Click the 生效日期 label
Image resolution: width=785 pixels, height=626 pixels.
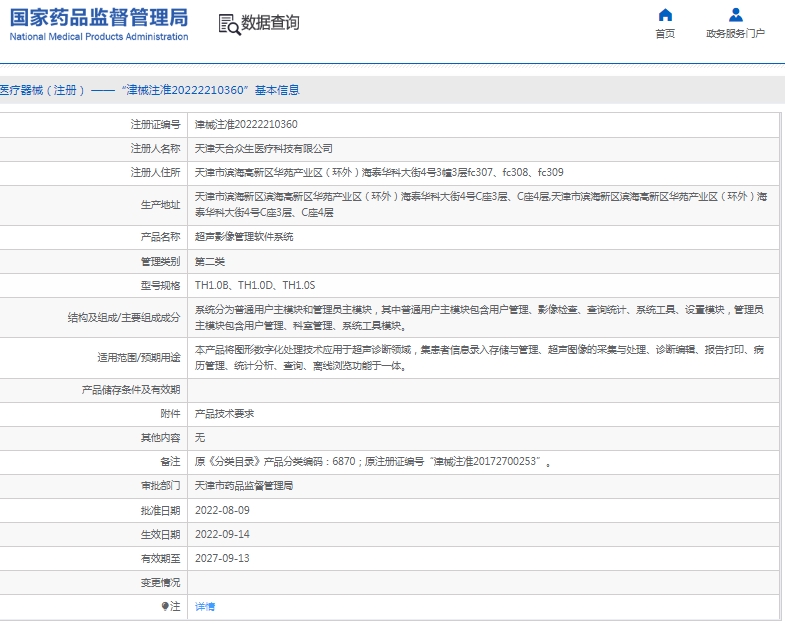click(x=160, y=534)
